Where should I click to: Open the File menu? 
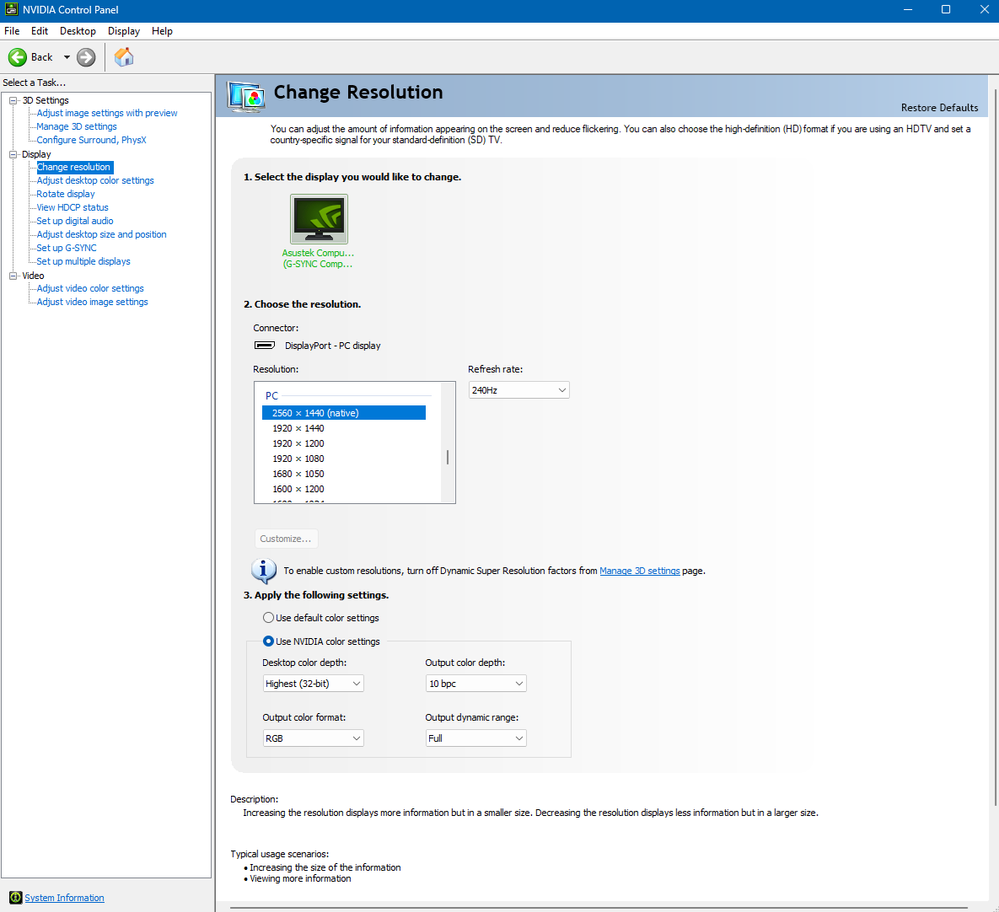coord(12,31)
